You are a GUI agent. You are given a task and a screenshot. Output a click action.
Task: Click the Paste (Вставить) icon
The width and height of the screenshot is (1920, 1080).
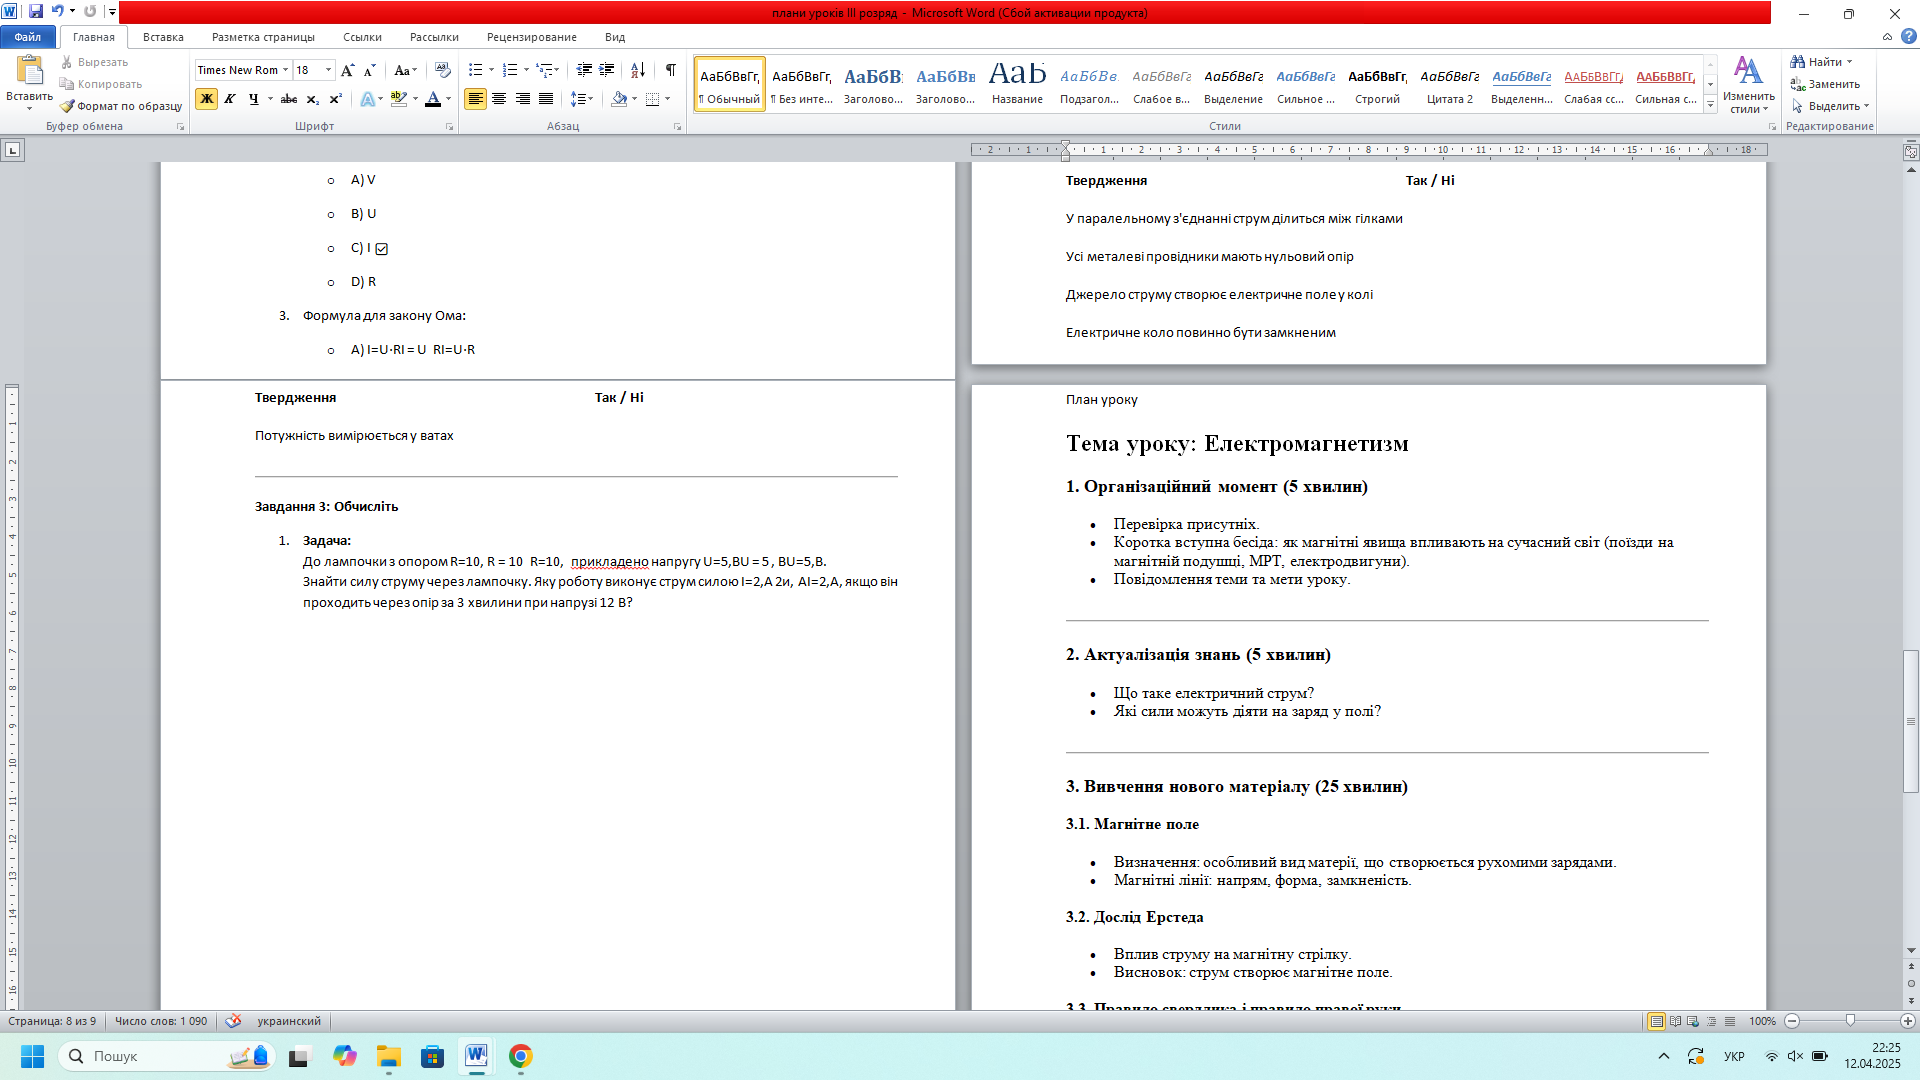(x=30, y=70)
